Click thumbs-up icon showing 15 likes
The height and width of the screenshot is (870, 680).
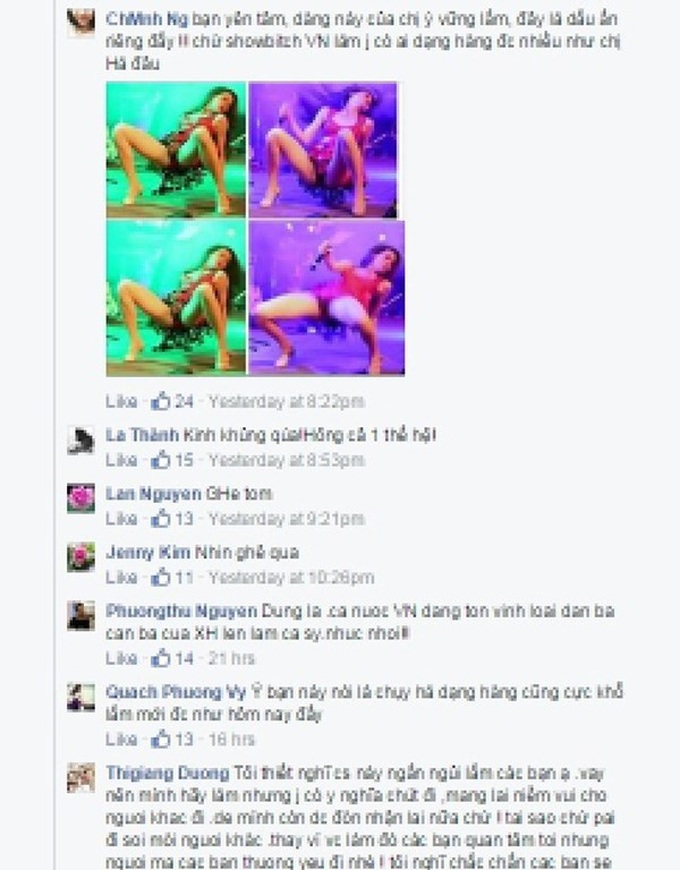point(160,459)
